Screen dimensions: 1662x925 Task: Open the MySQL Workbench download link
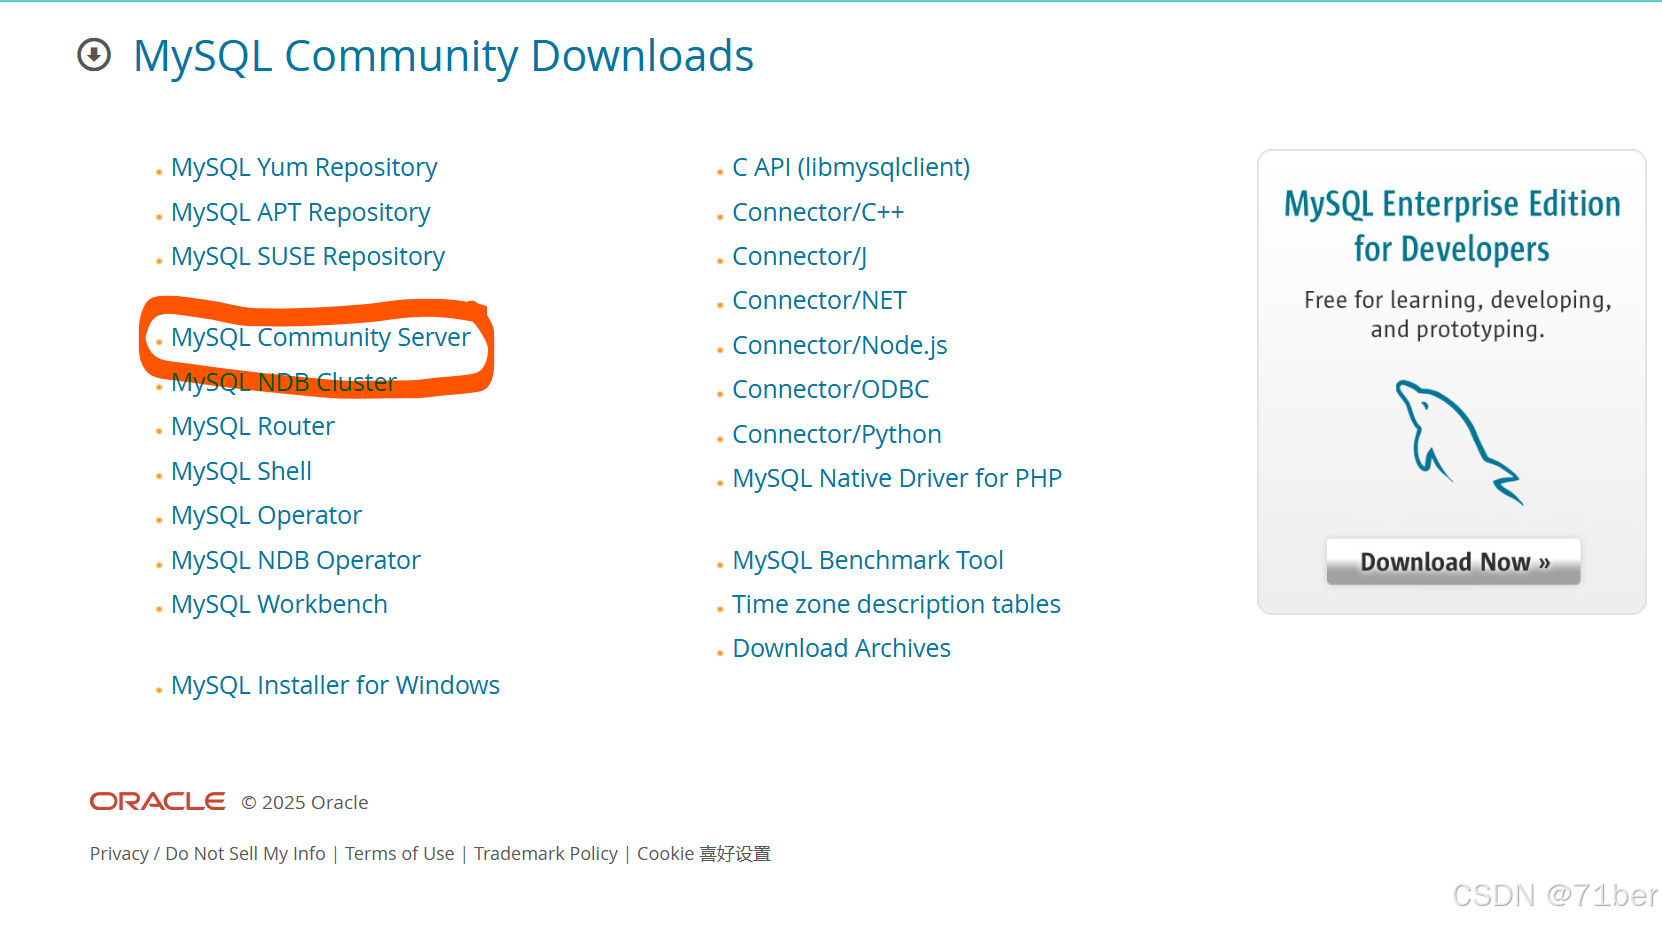click(279, 604)
